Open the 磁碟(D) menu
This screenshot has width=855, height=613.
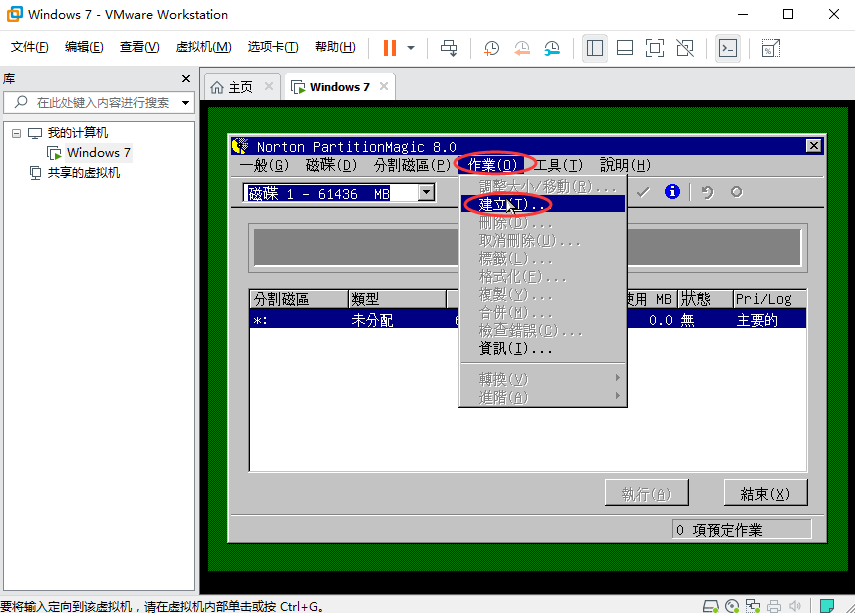pyautogui.click(x=332, y=165)
